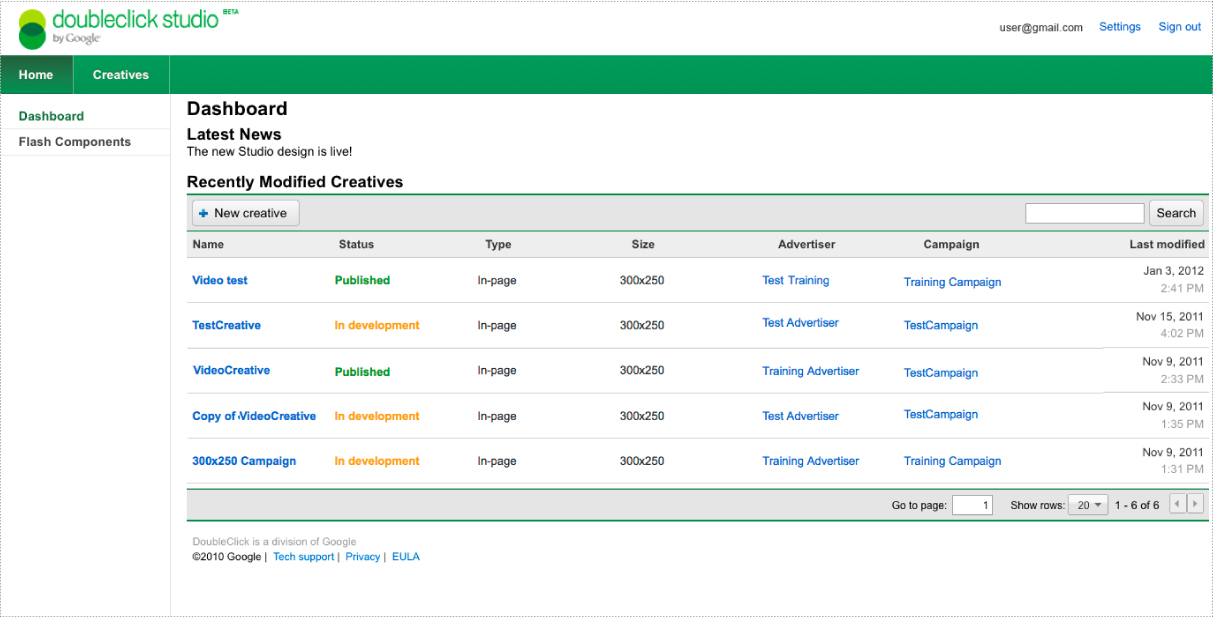Open Flash Components in the sidebar
The width and height of the screenshot is (1214, 617).
click(75, 142)
